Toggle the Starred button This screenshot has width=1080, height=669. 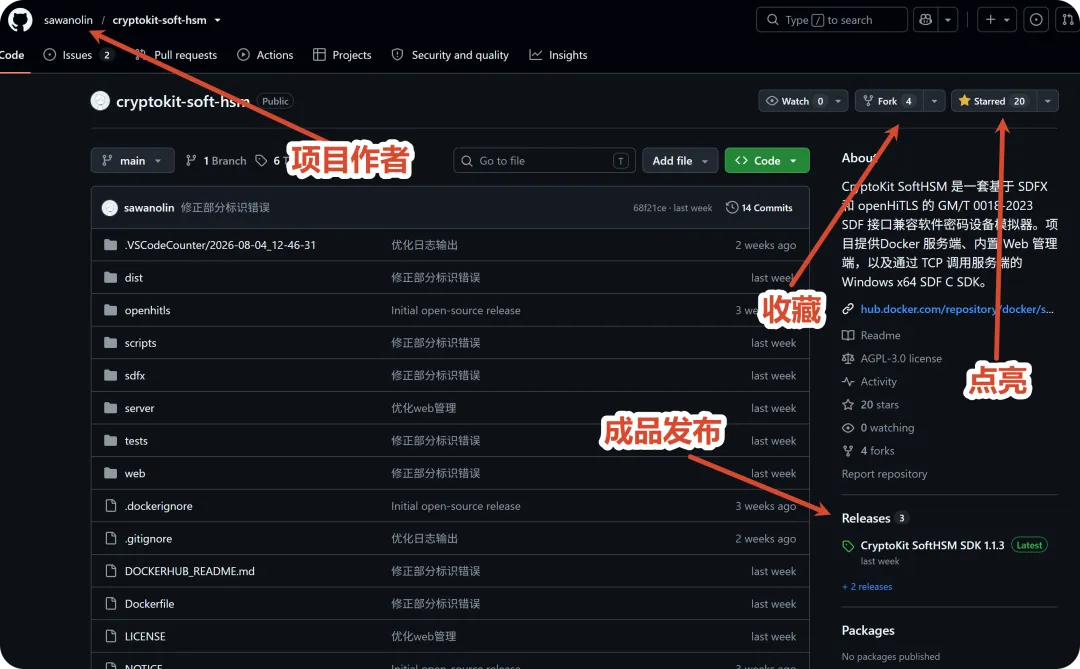pos(993,101)
